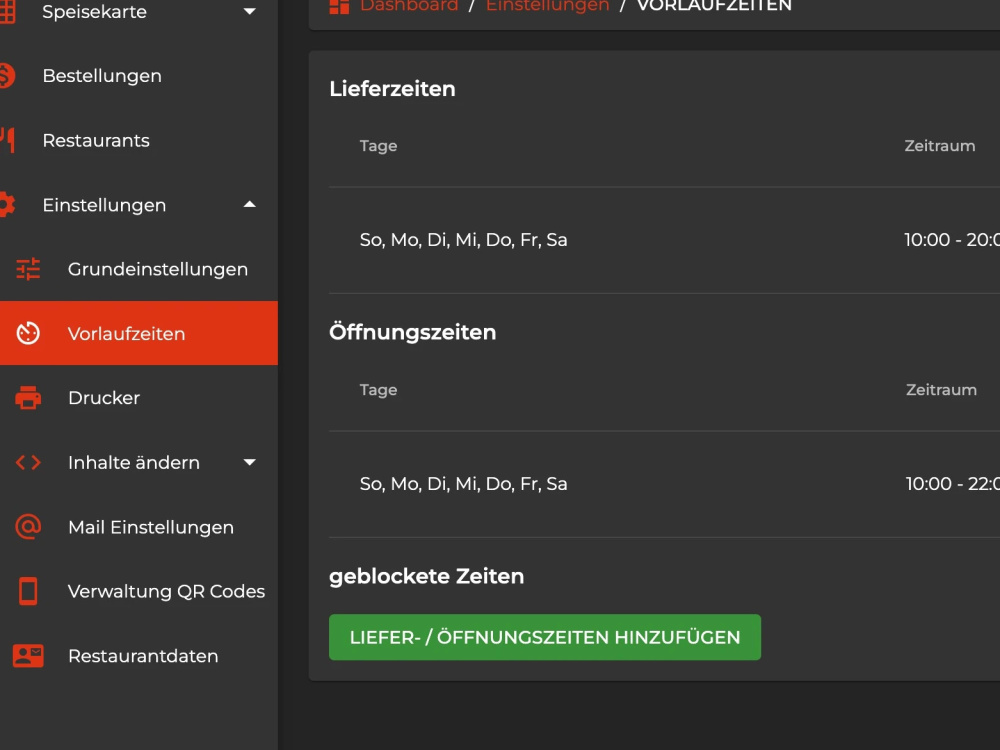Click the Einstellungen gear icon
Image resolution: width=1000 pixels, height=750 pixels.
(7, 205)
